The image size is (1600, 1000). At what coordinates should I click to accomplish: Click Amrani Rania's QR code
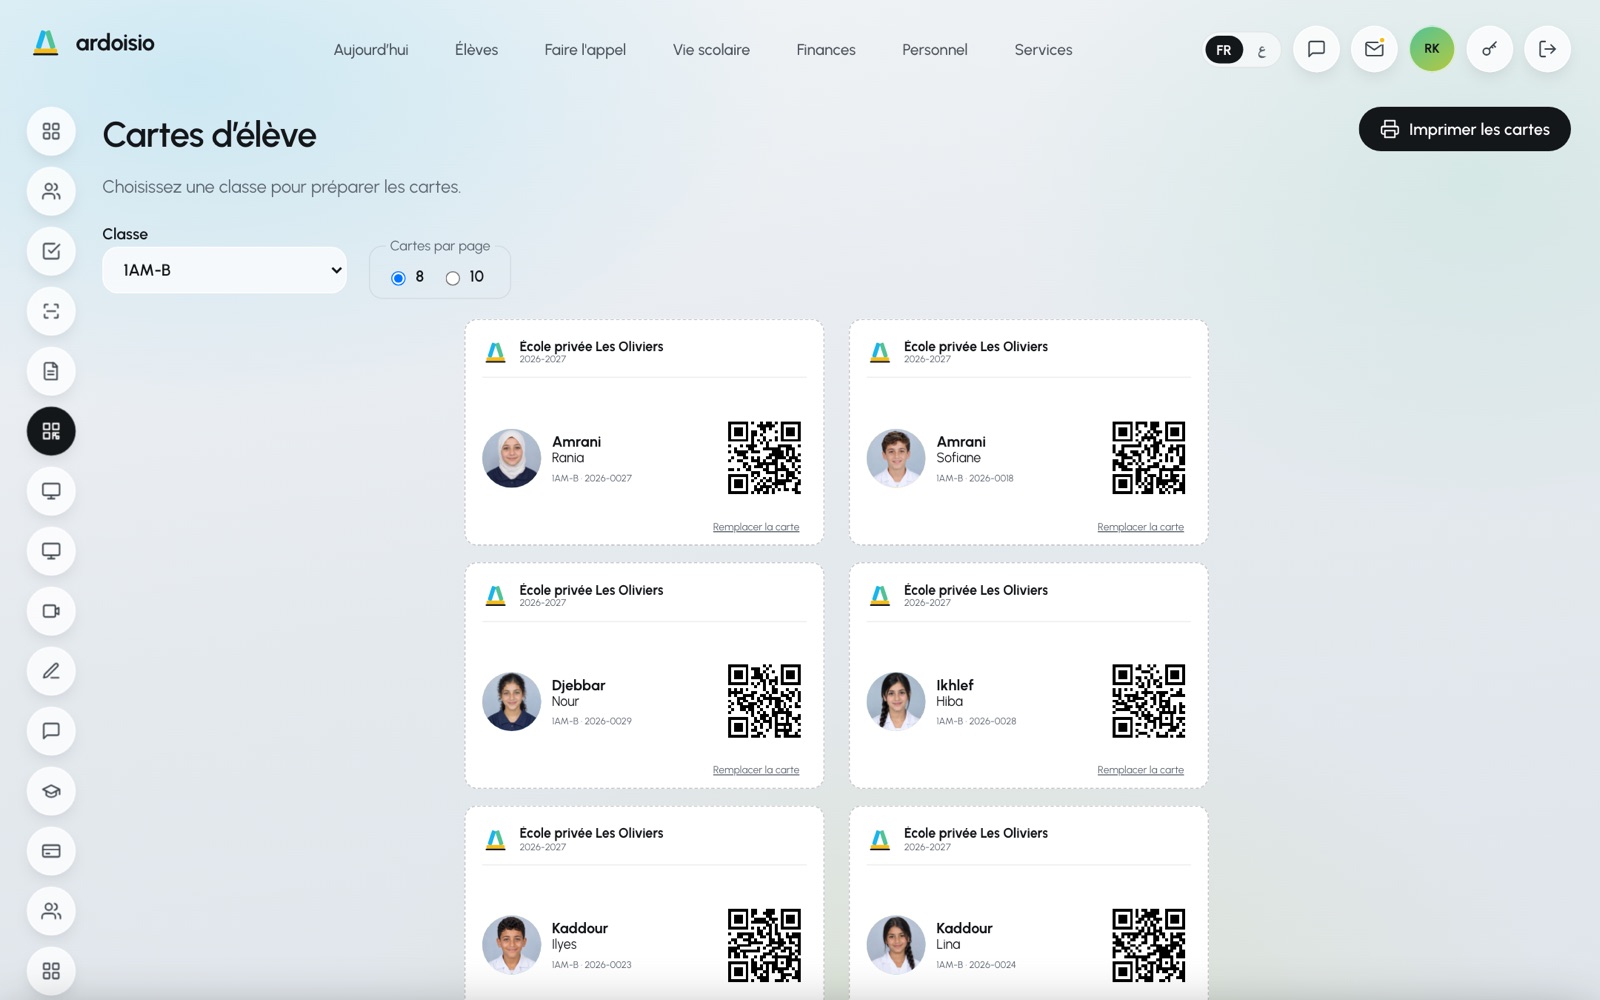click(764, 458)
